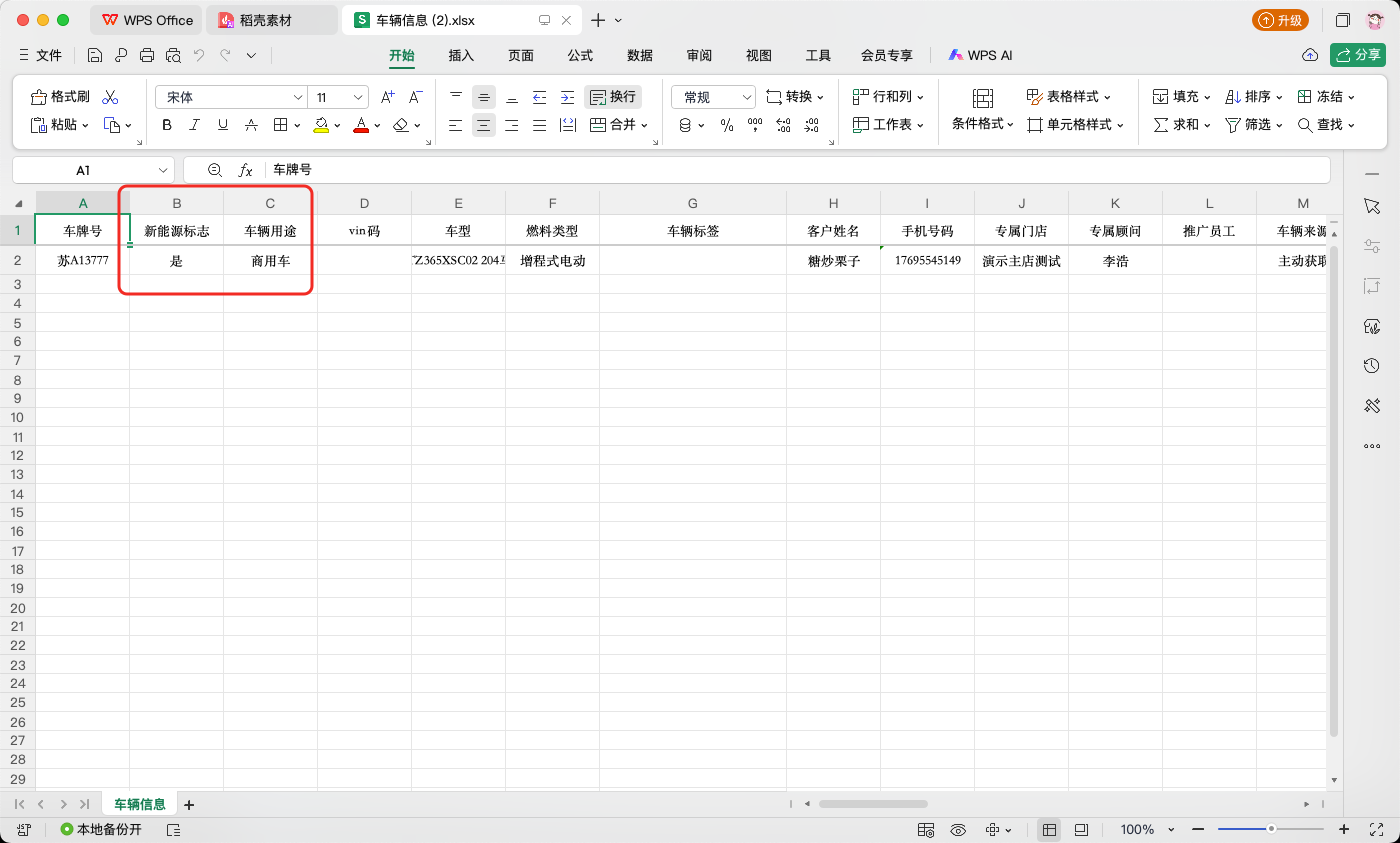Screen dimensions: 1400x843
Task: Click the increase font size icon
Action: coord(388,97)
